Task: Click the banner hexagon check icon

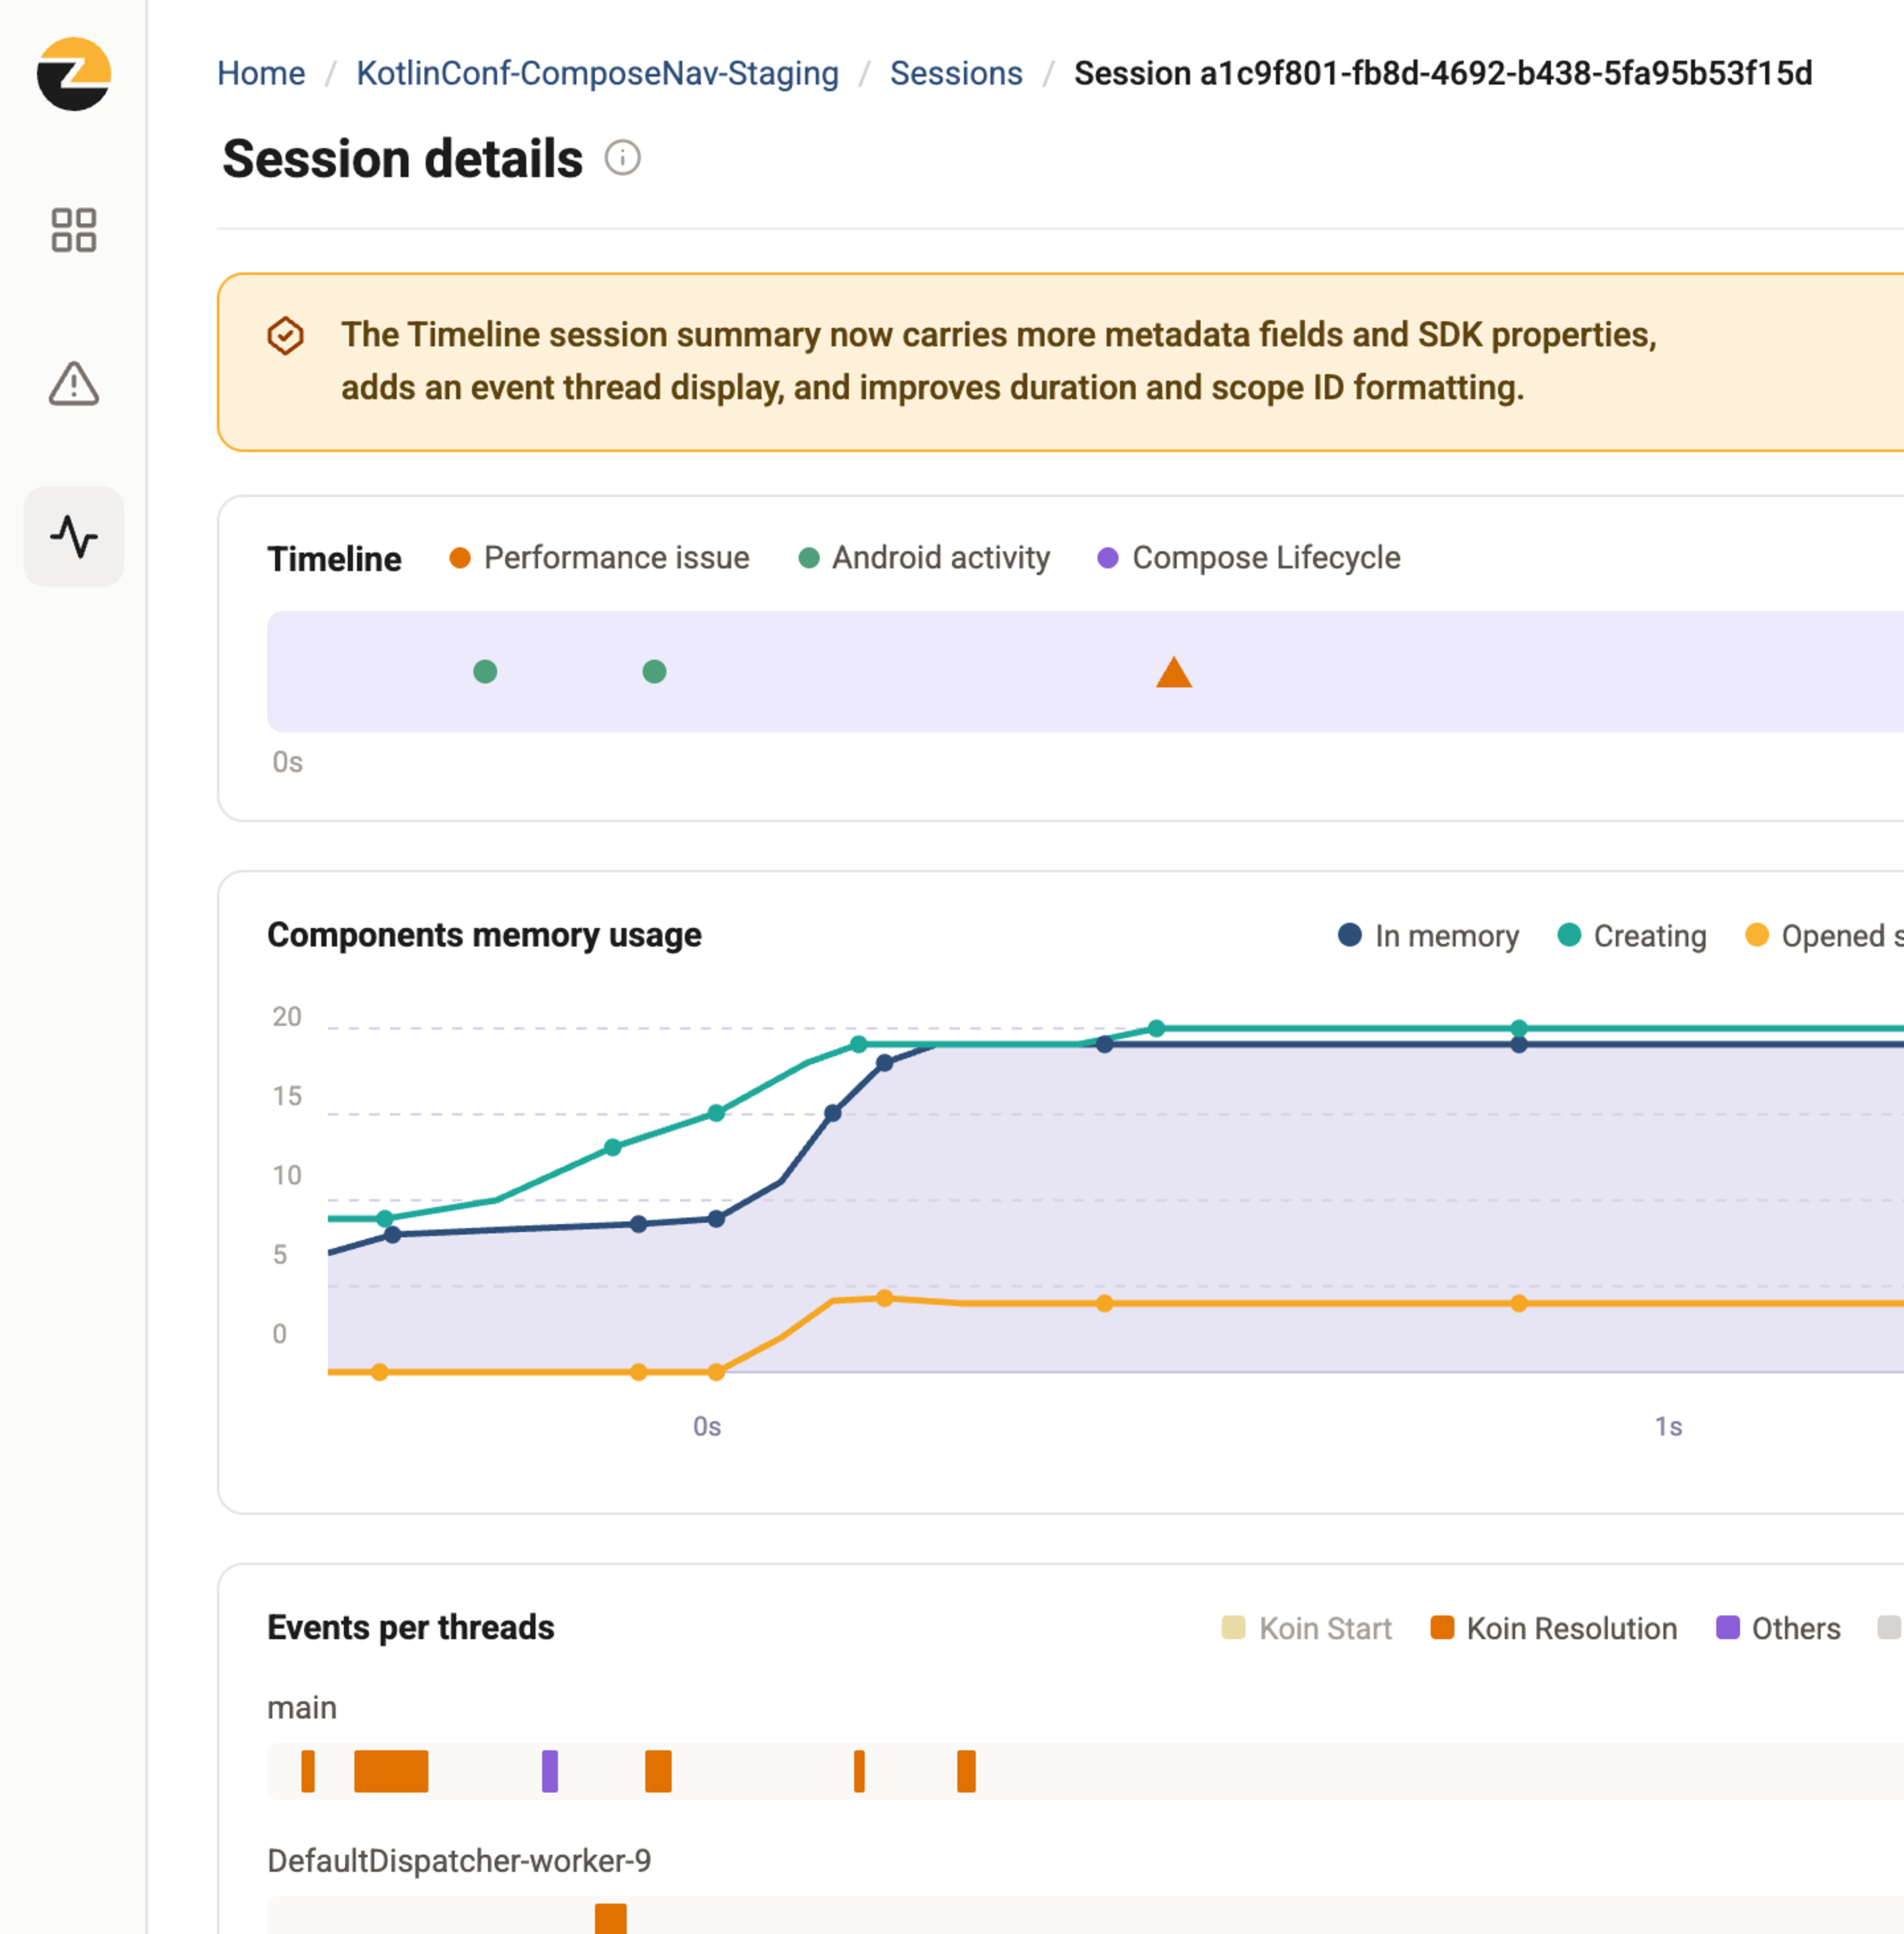Action: [286, 336]
